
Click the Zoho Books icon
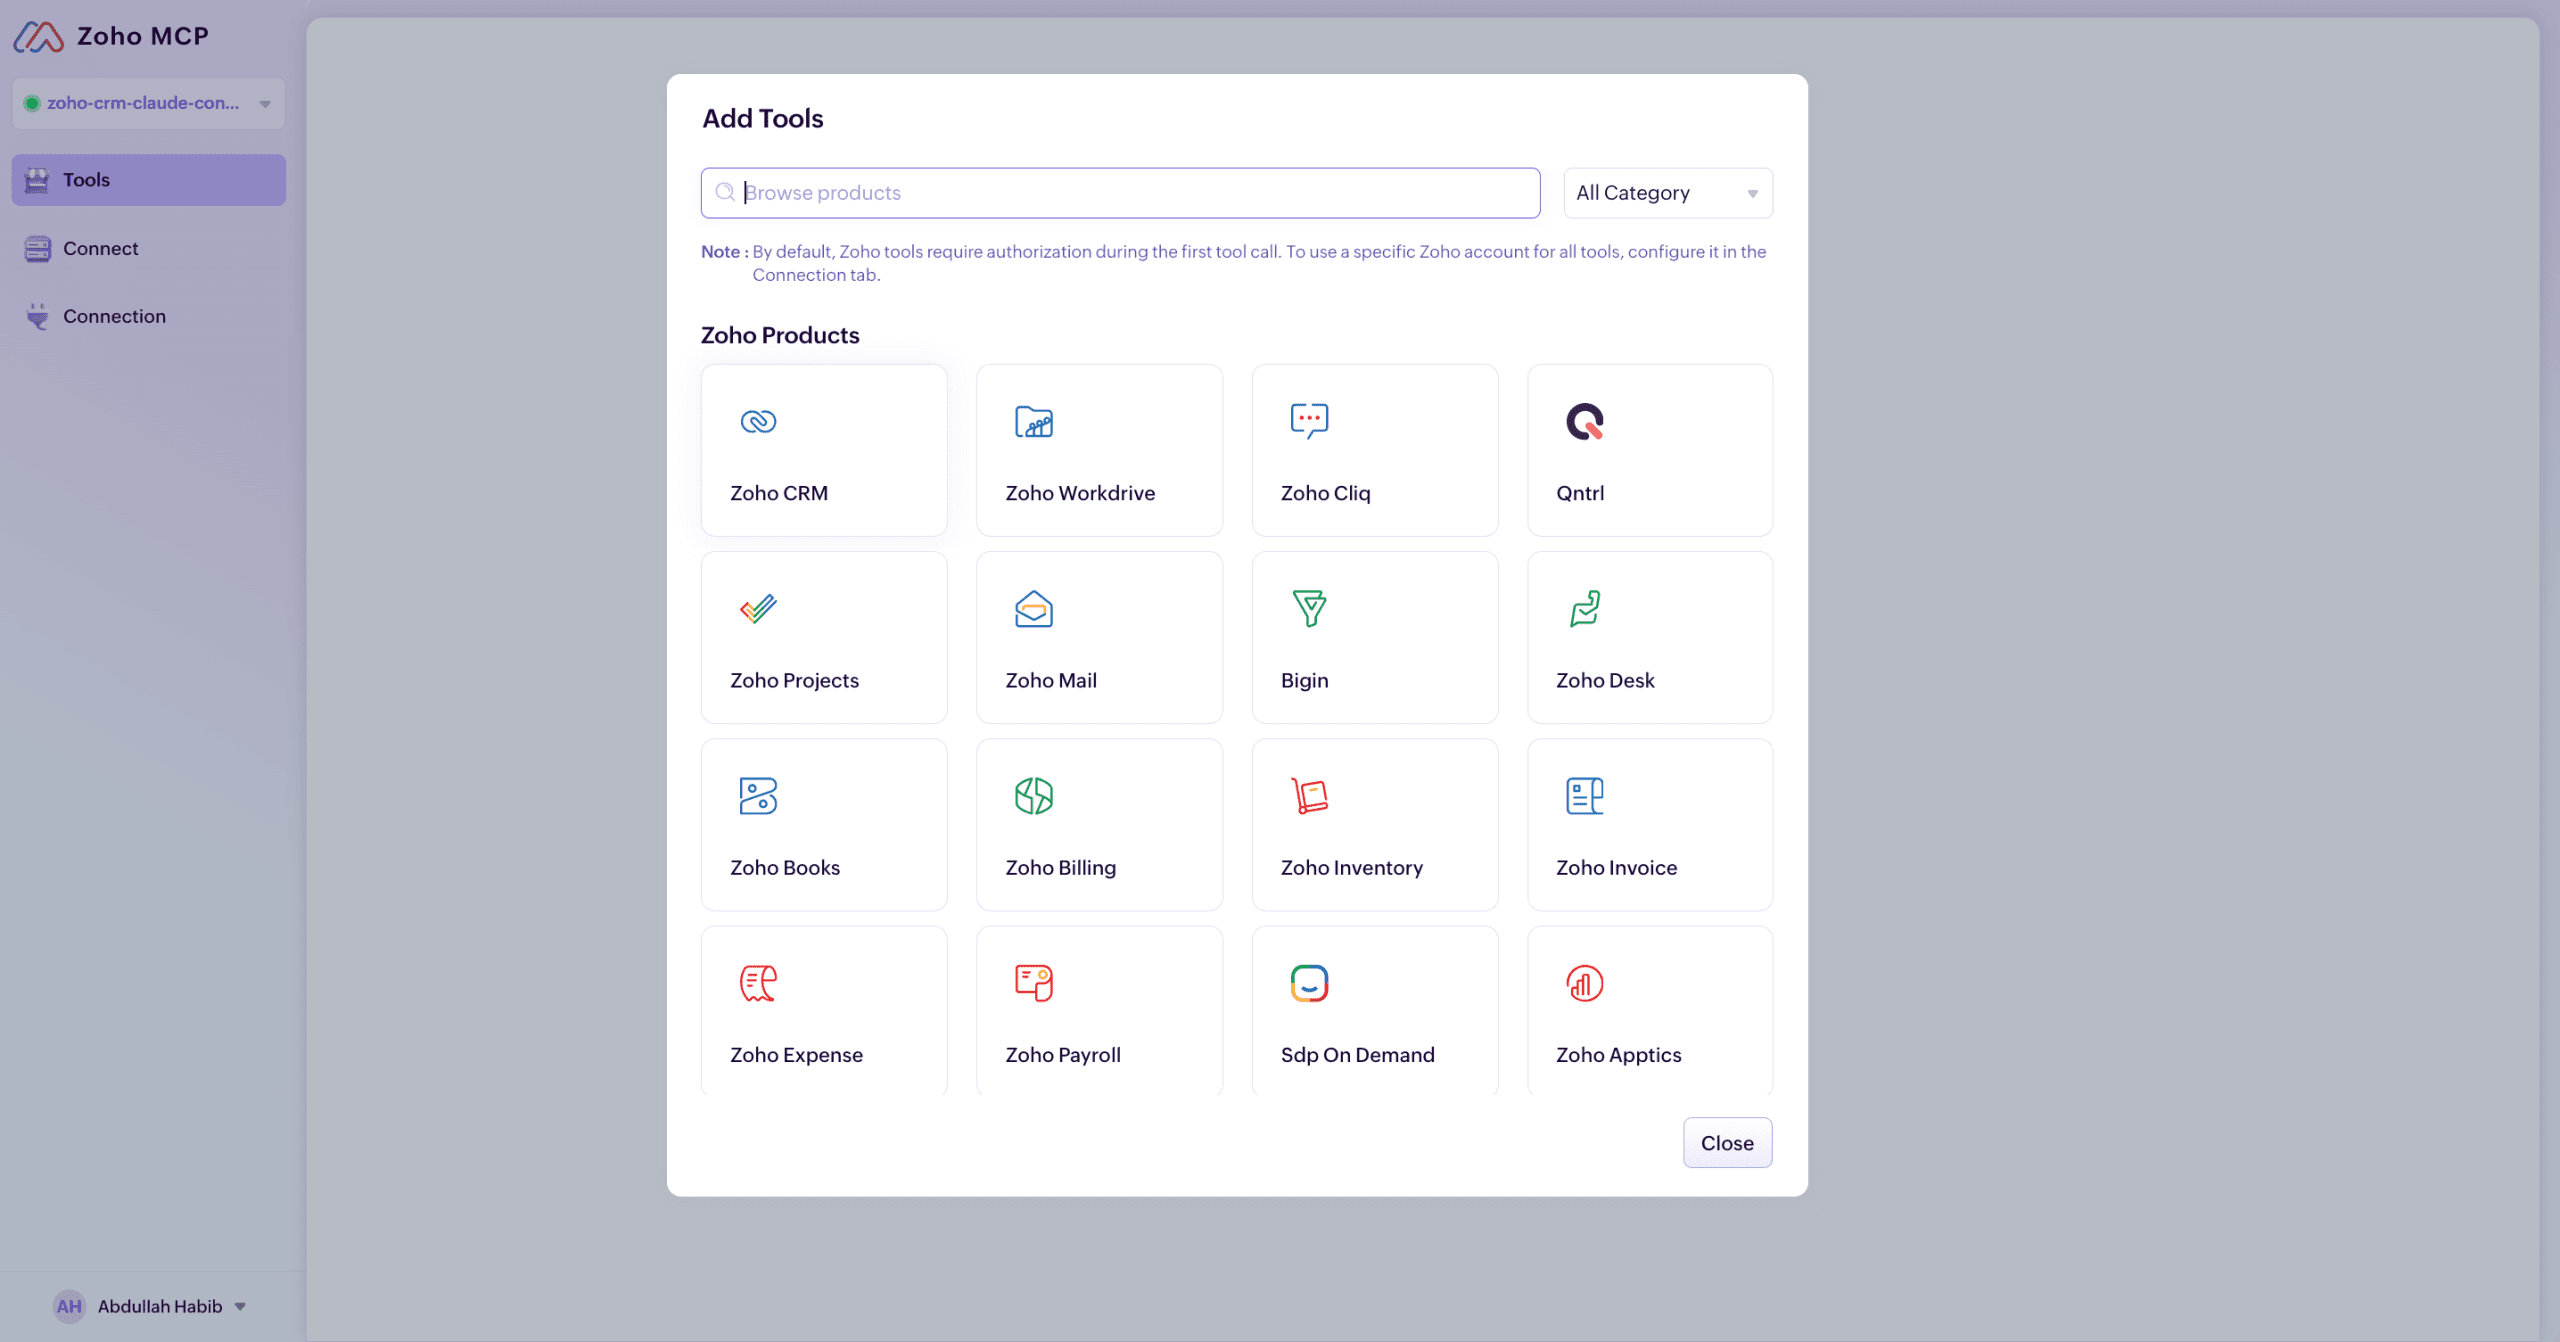757,796
